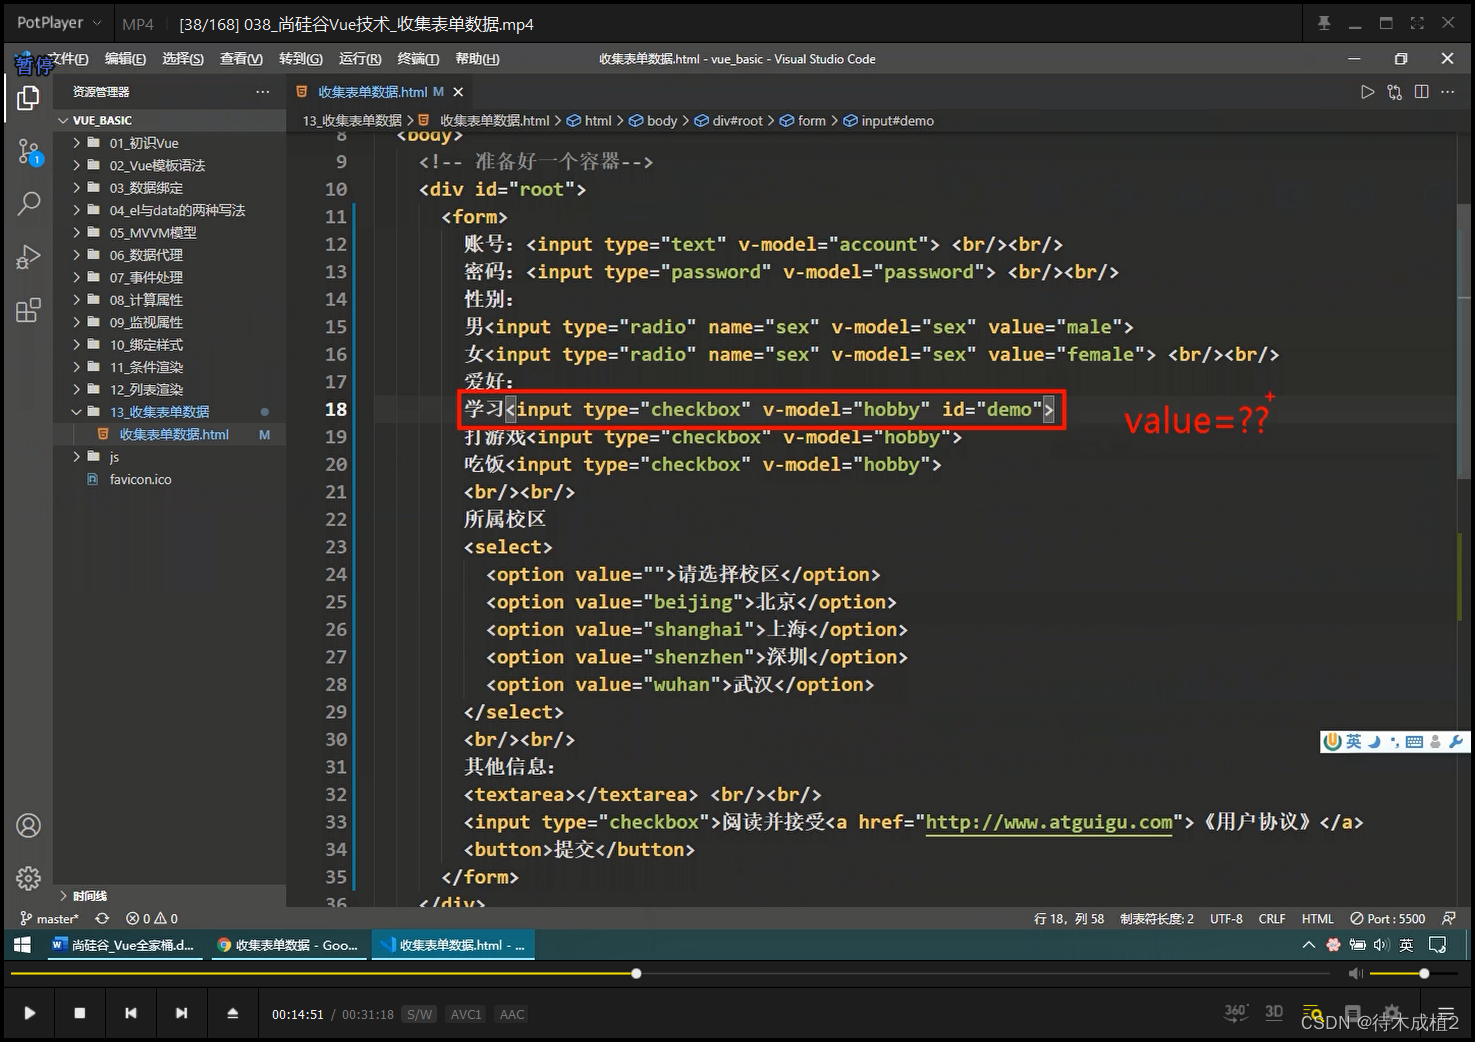Image resolution: width=1475 pixels, height=1042 pixels.
Task: Click the input#demo breadcrumb
Action: [x=888, y=121]
